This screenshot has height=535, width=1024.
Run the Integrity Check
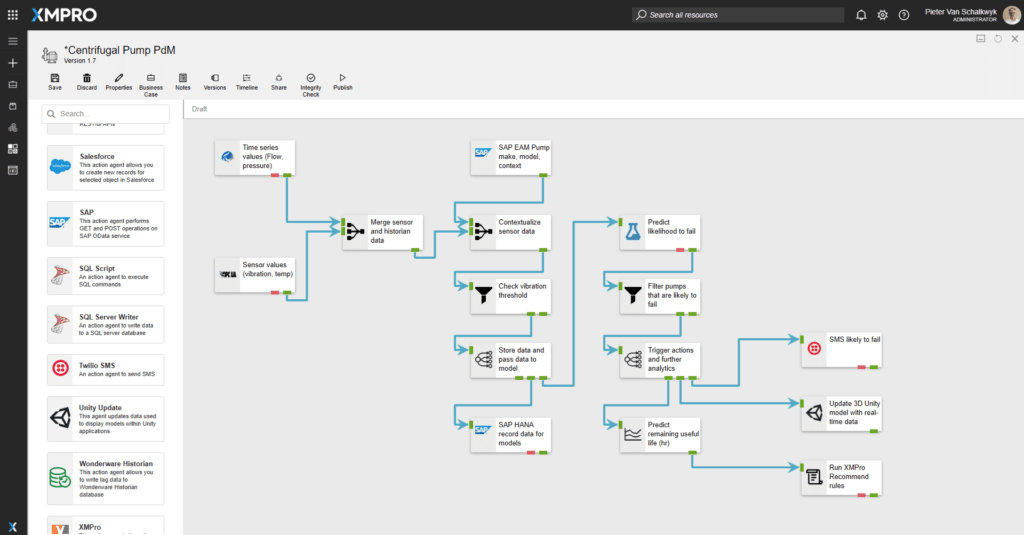point(310,78)
